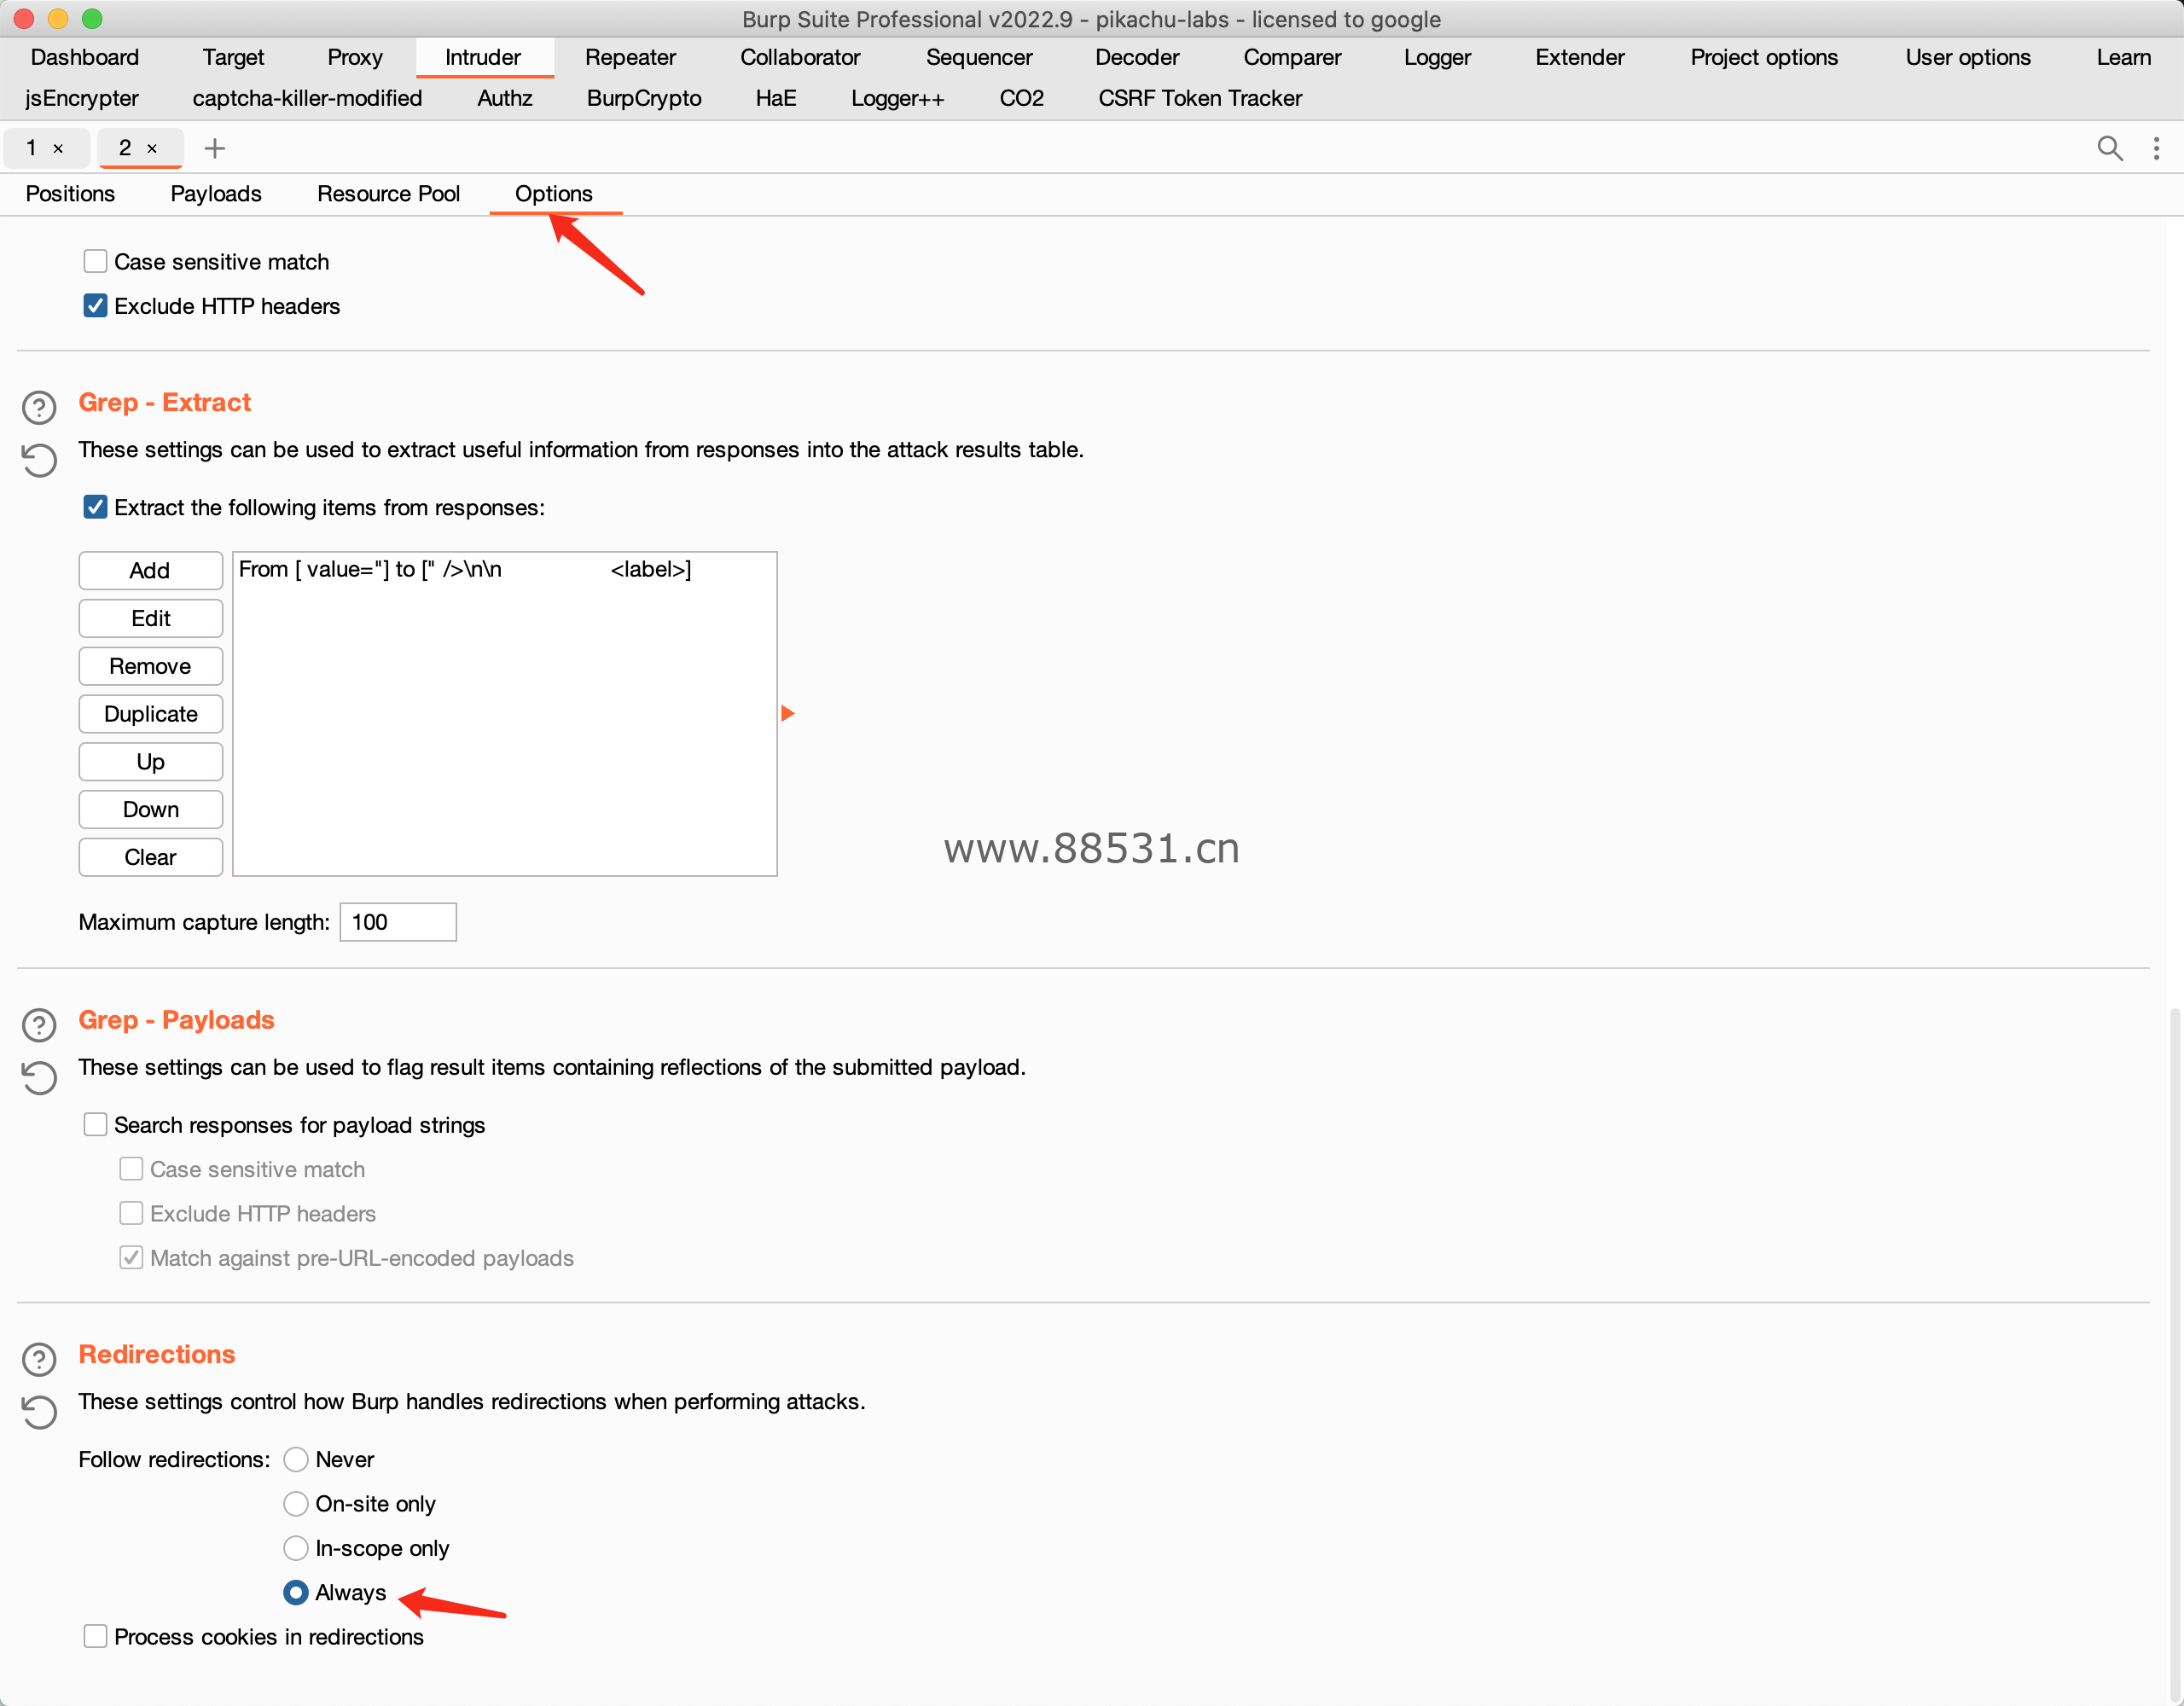Select the 'From [ value="]' extract rule row
Screen dimensions: 2184x1706
point(504,569)
